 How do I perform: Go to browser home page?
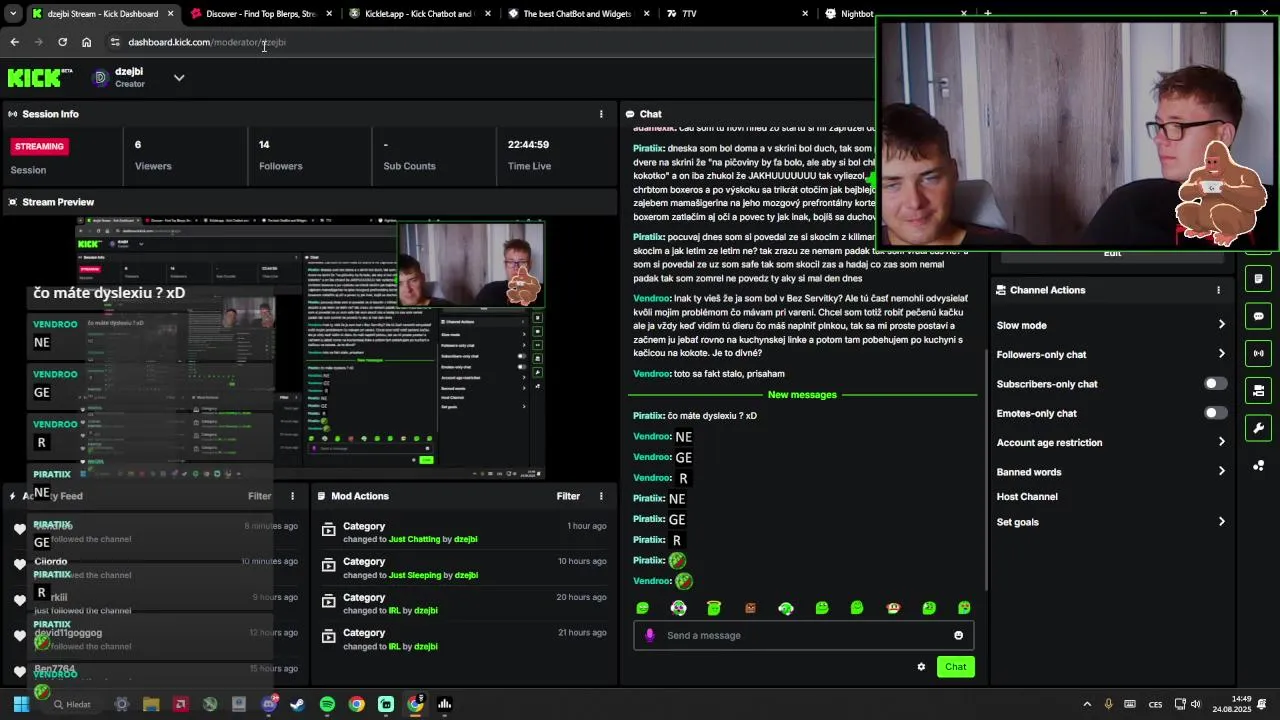click(86, 42)
